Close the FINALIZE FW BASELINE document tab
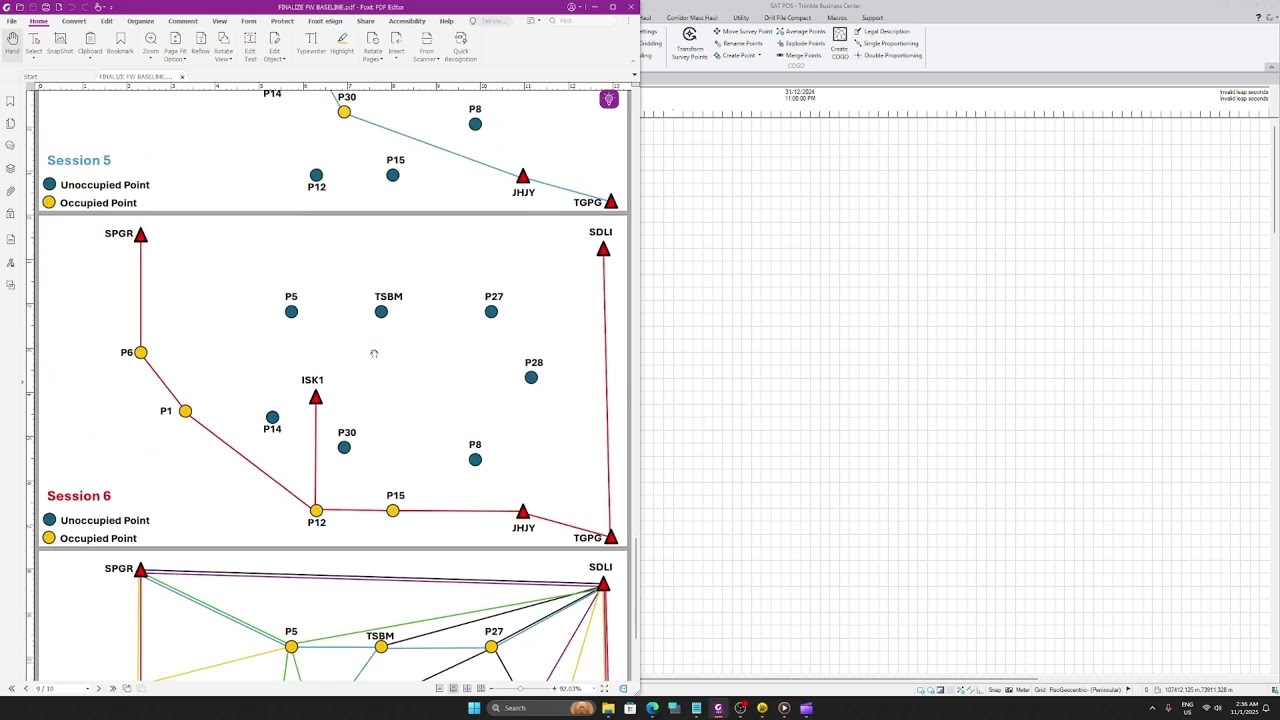The width and height of the screenshot is (1280, 720). coord(182,77)
